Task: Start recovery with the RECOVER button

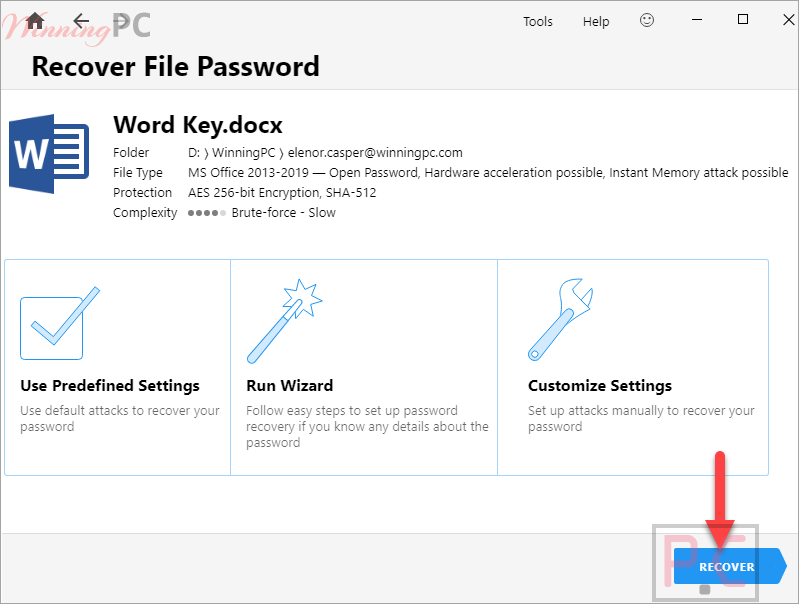Action: [730, 566]
